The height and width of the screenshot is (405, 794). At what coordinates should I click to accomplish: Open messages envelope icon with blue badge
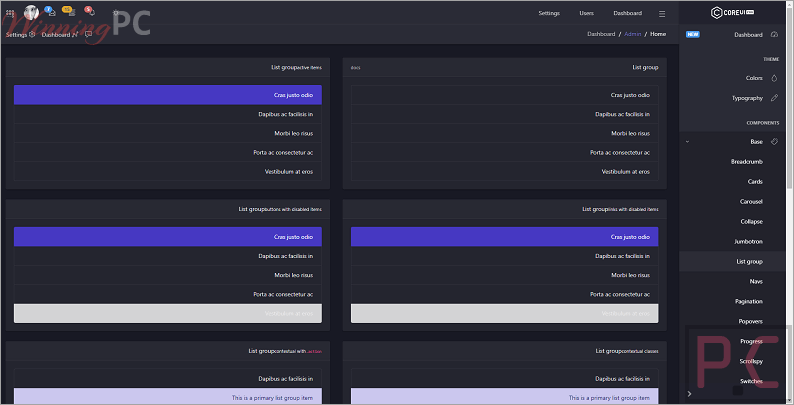coord(51,12)
